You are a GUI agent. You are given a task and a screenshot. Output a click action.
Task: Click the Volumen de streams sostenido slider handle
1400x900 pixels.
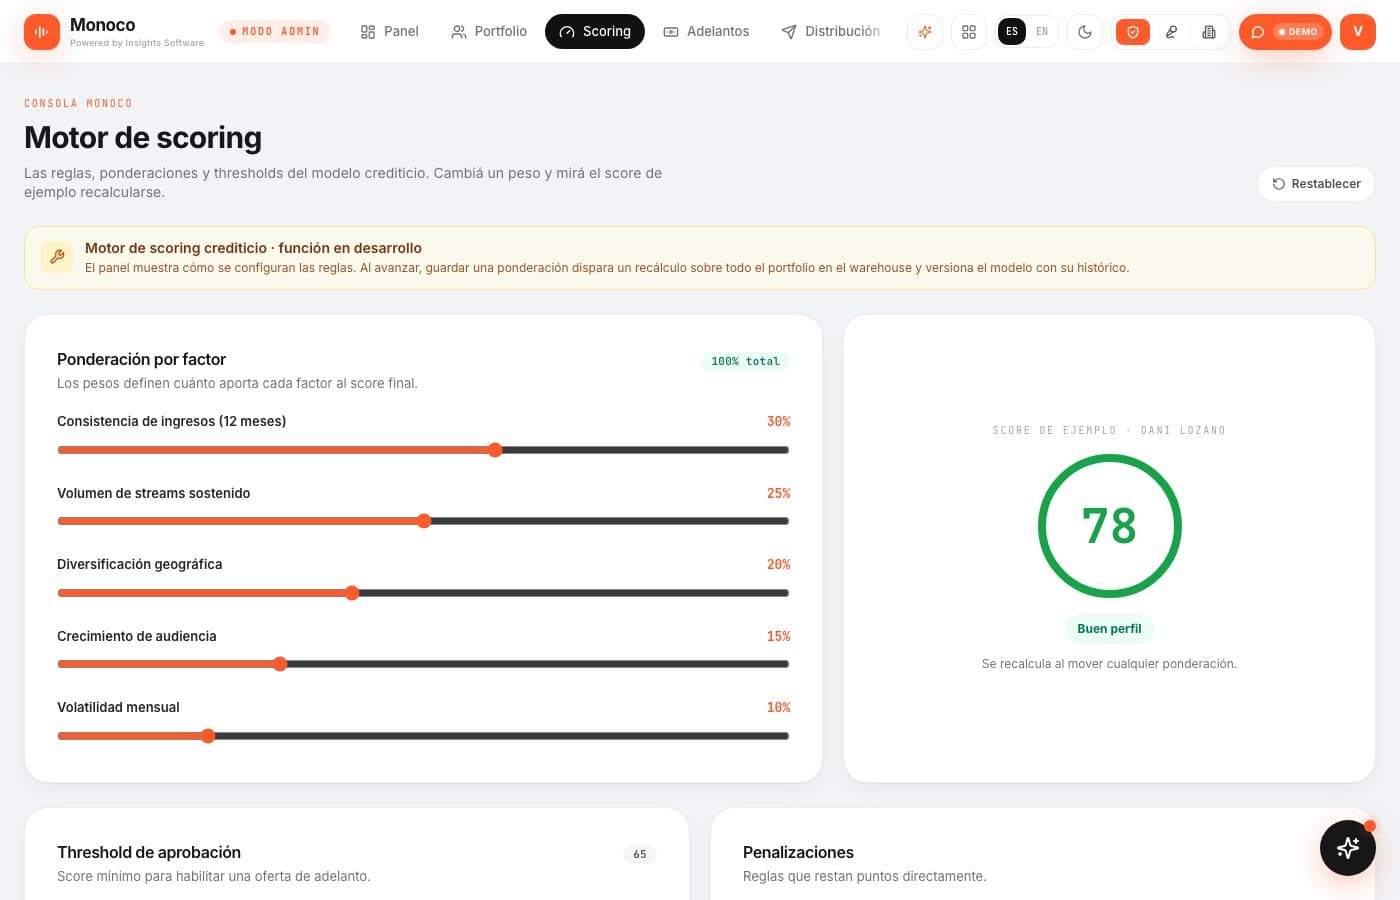424,521
